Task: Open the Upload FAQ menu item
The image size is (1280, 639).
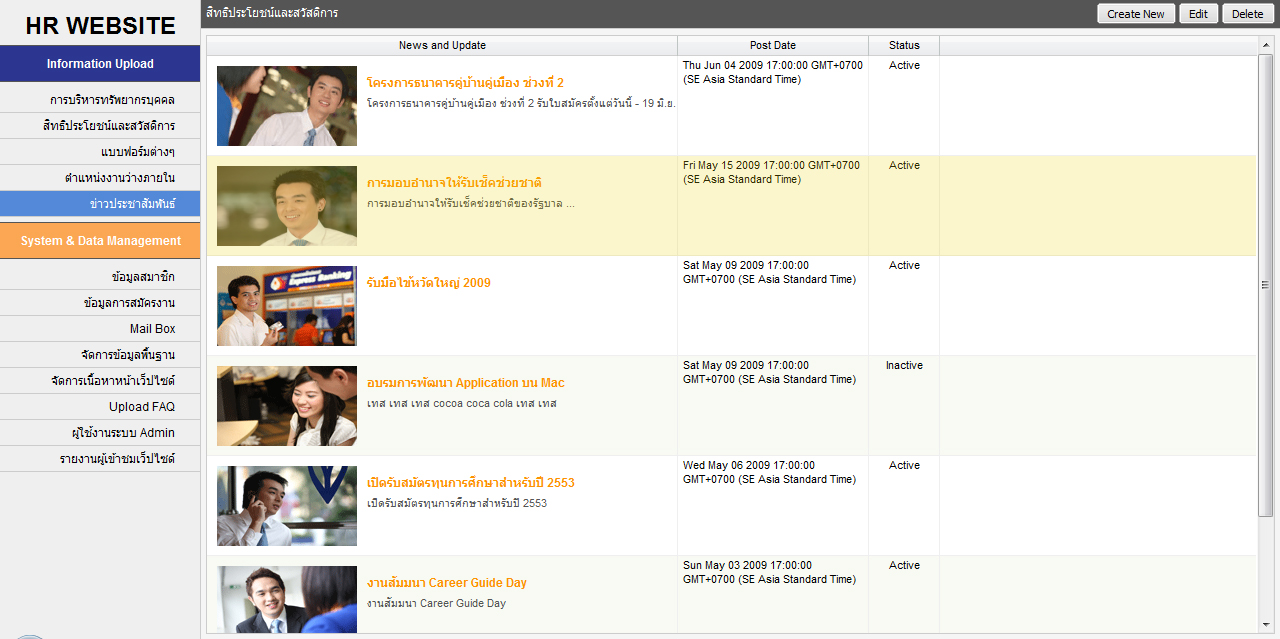Action: 141,407
